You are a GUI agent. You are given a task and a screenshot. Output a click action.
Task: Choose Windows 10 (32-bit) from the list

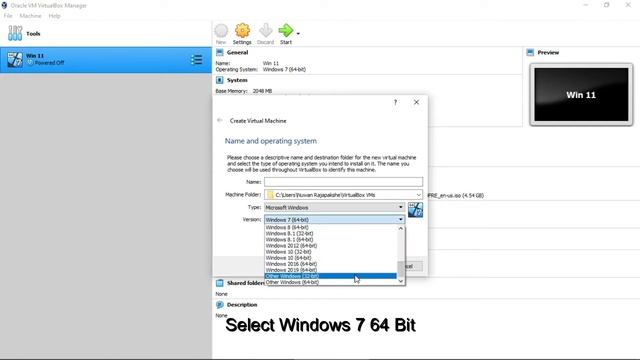point(331,252)
